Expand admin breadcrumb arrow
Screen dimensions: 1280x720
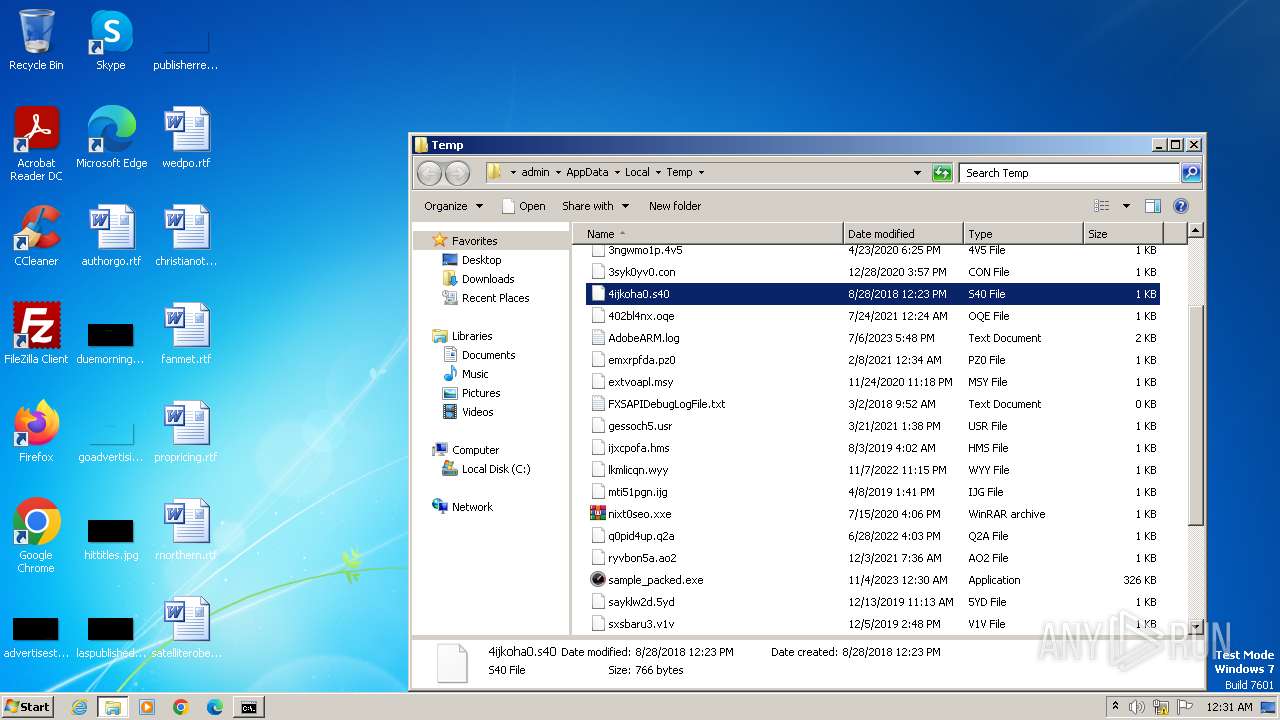point(557,173)
